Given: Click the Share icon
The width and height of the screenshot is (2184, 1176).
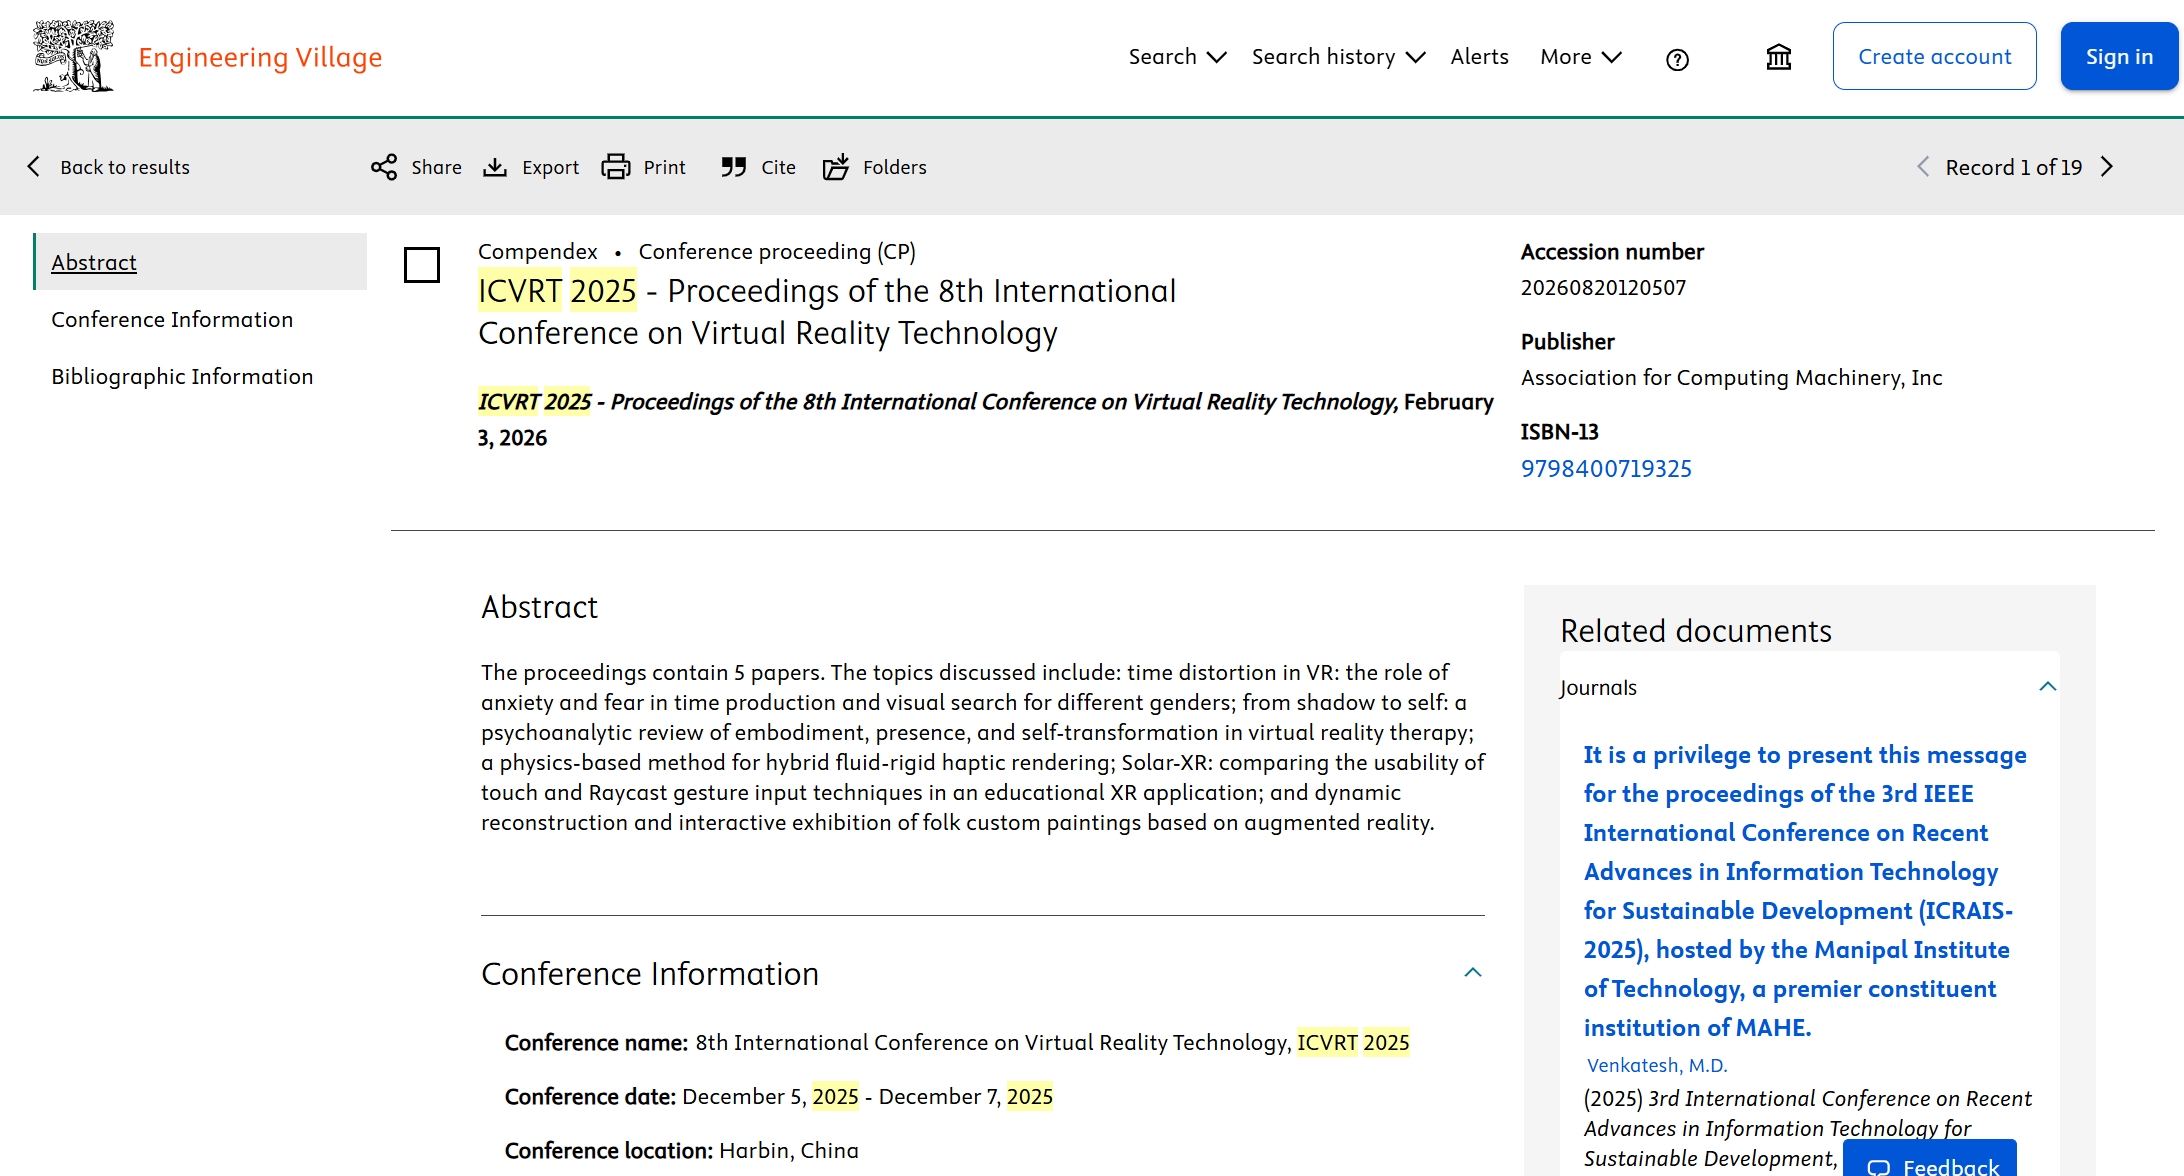Looking at the screenshot, I should (384, 167).
